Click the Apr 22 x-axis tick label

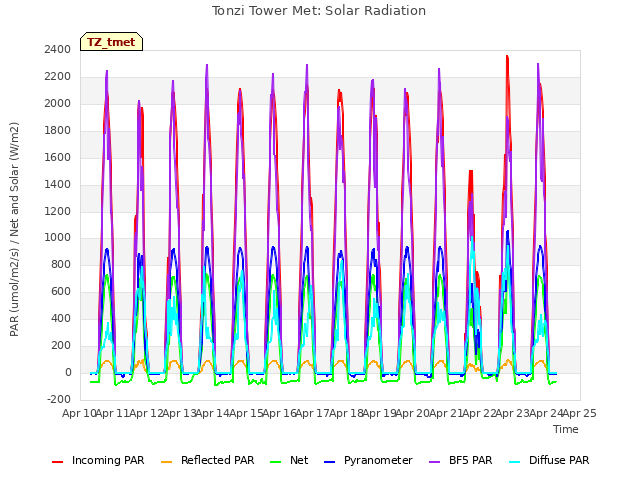coord(479,413)
